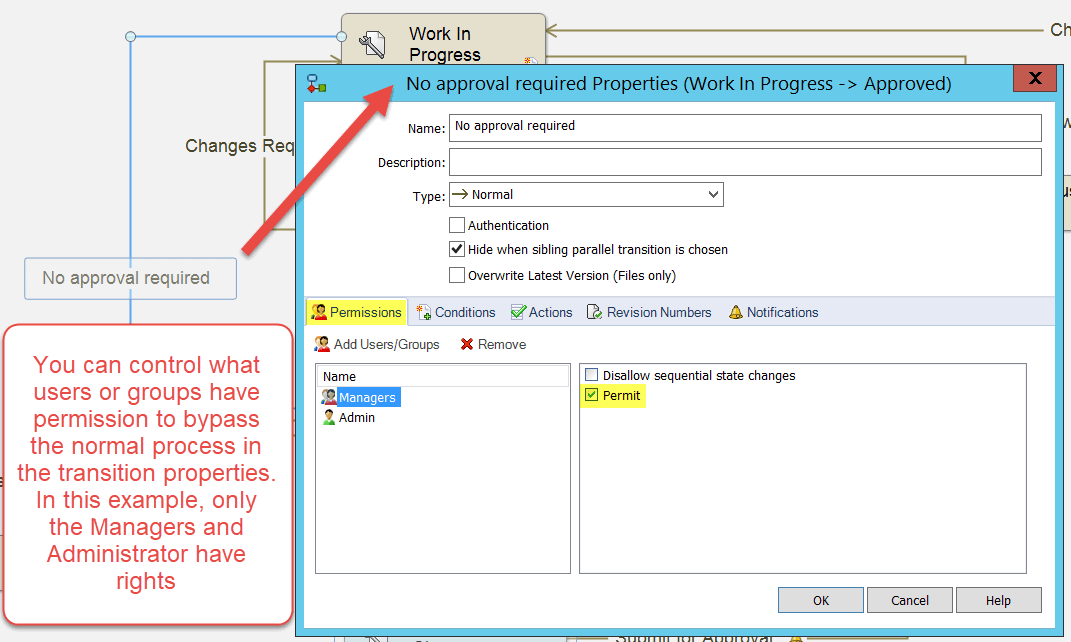Uncheck Hide when sibling parallel transition is chosen
The image size is (1071, 642).
click(457, 249)
